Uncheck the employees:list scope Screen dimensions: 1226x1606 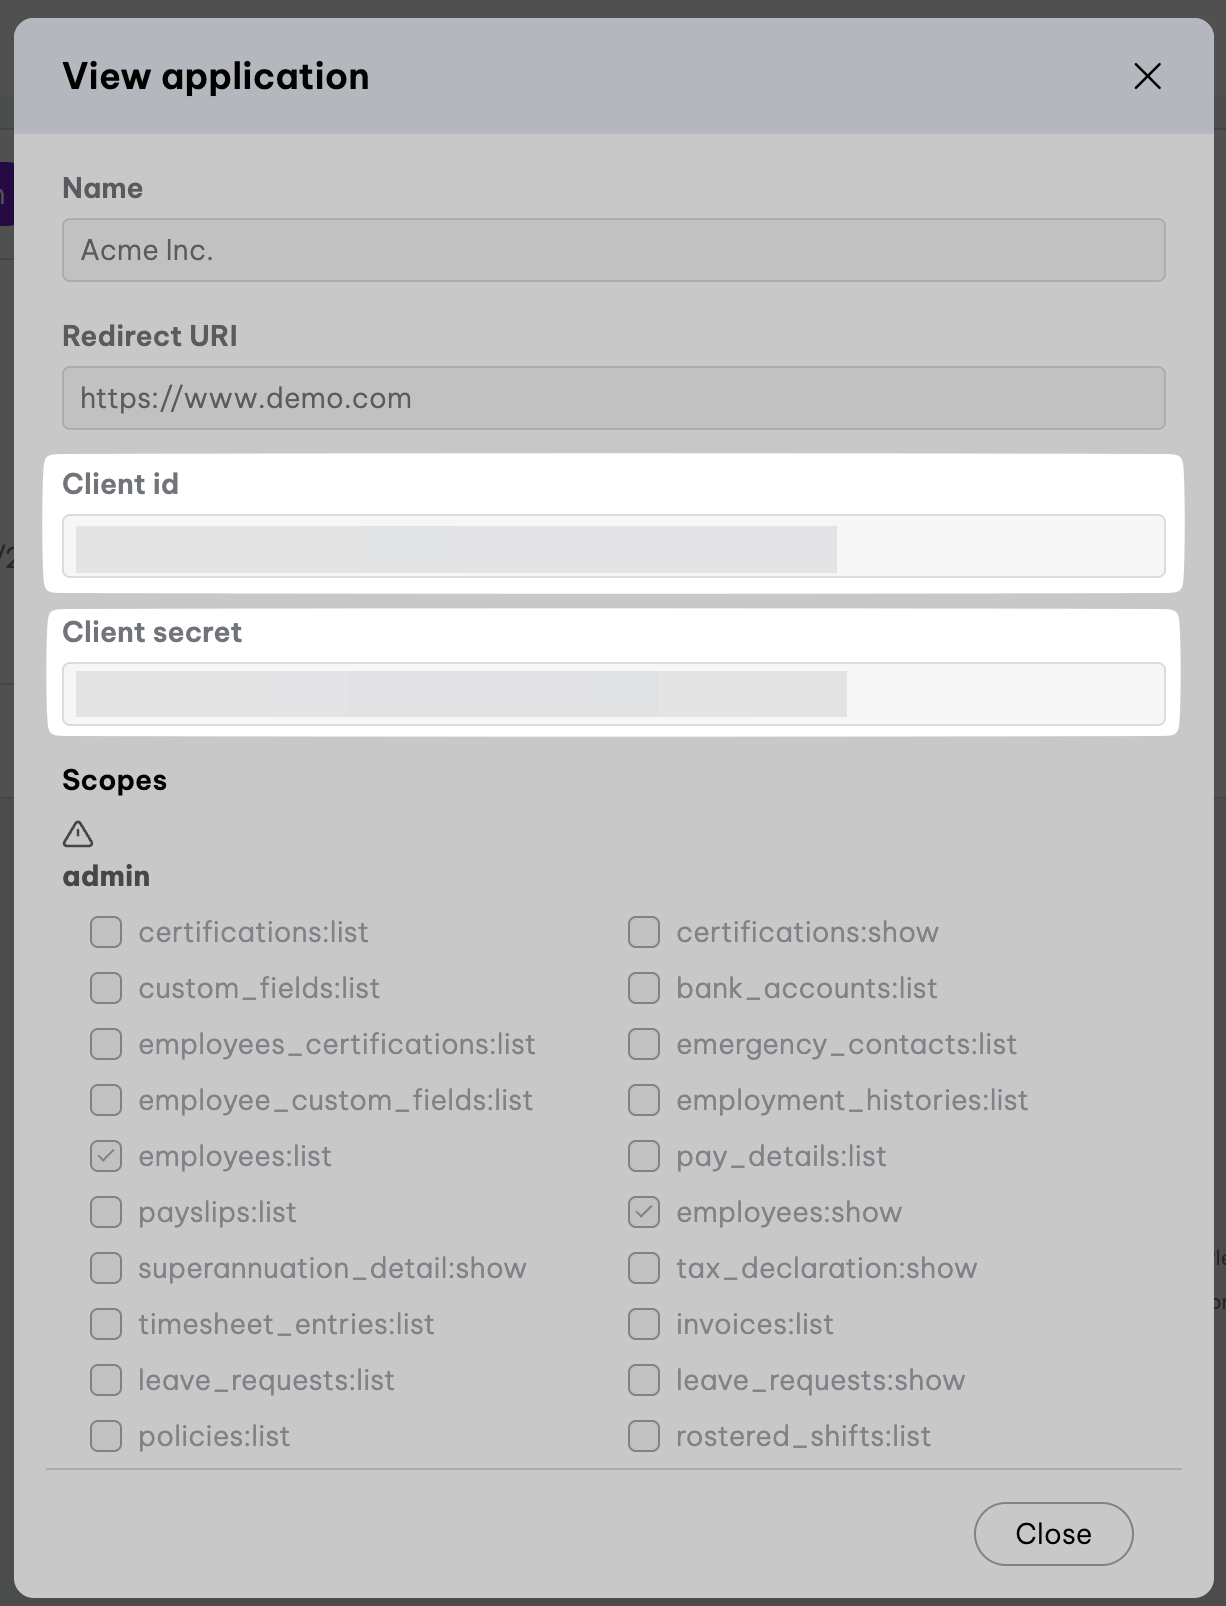tap(106, 1156)
